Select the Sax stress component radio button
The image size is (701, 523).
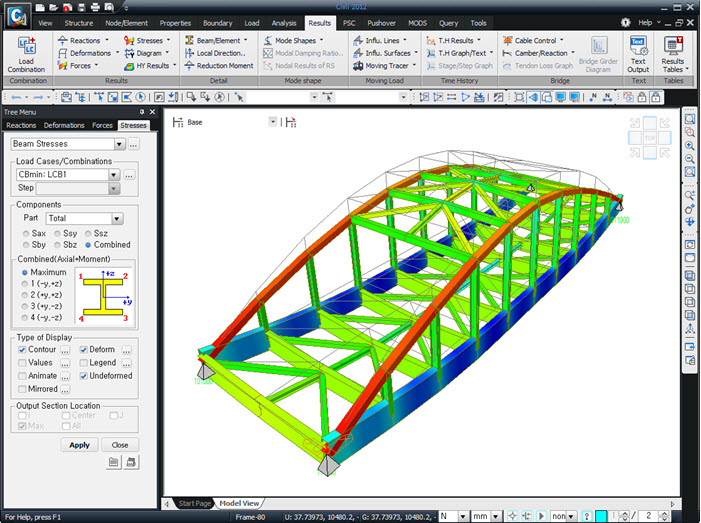[26, 233]
